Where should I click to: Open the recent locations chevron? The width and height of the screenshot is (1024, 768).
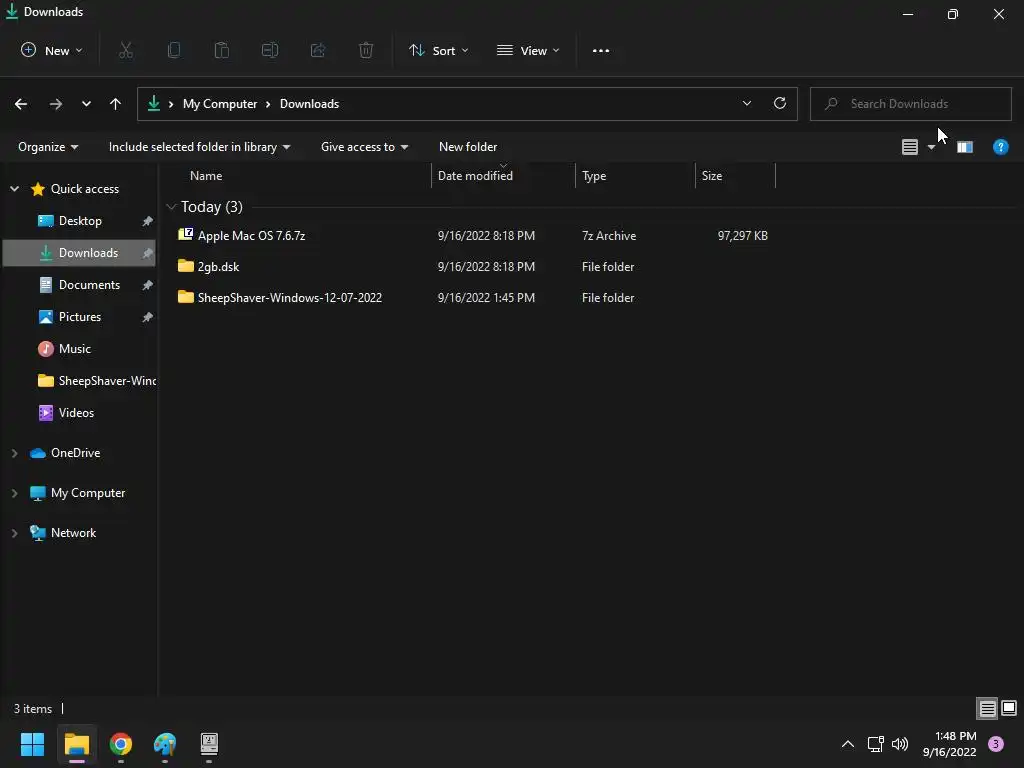click(86, 104)
